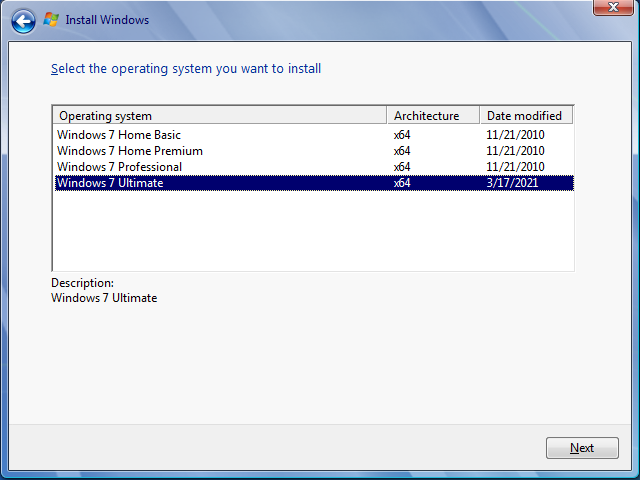Sort by Operating system column header

[x=220, y=116]
